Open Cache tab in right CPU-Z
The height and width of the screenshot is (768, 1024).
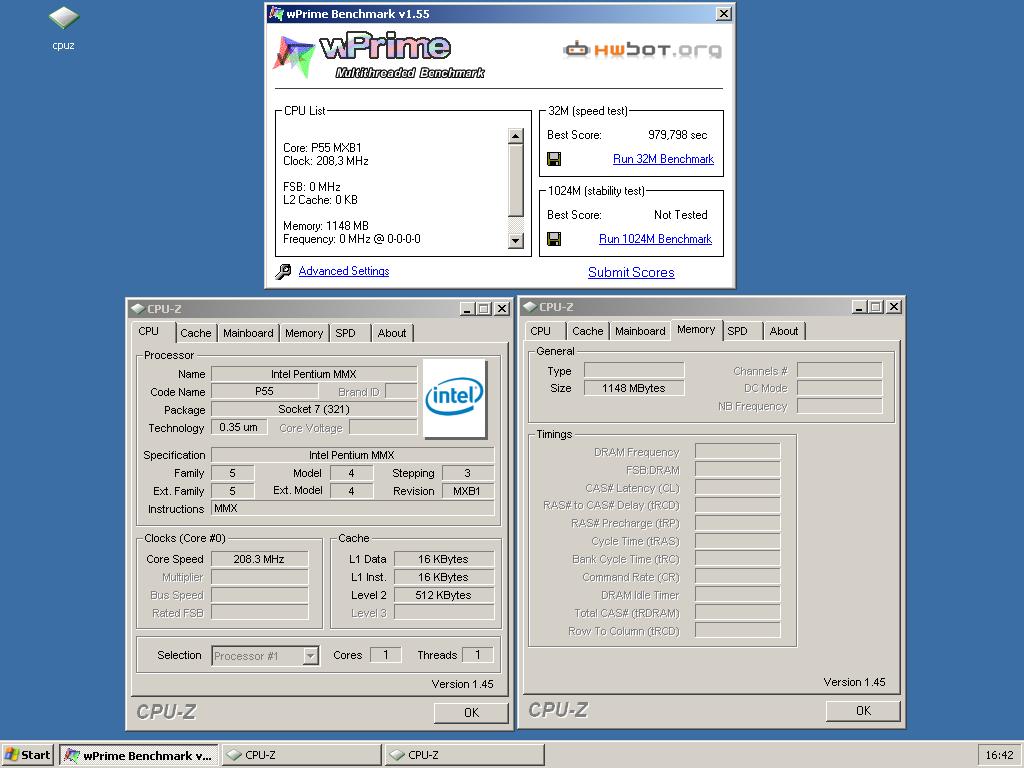coord(588,331)
